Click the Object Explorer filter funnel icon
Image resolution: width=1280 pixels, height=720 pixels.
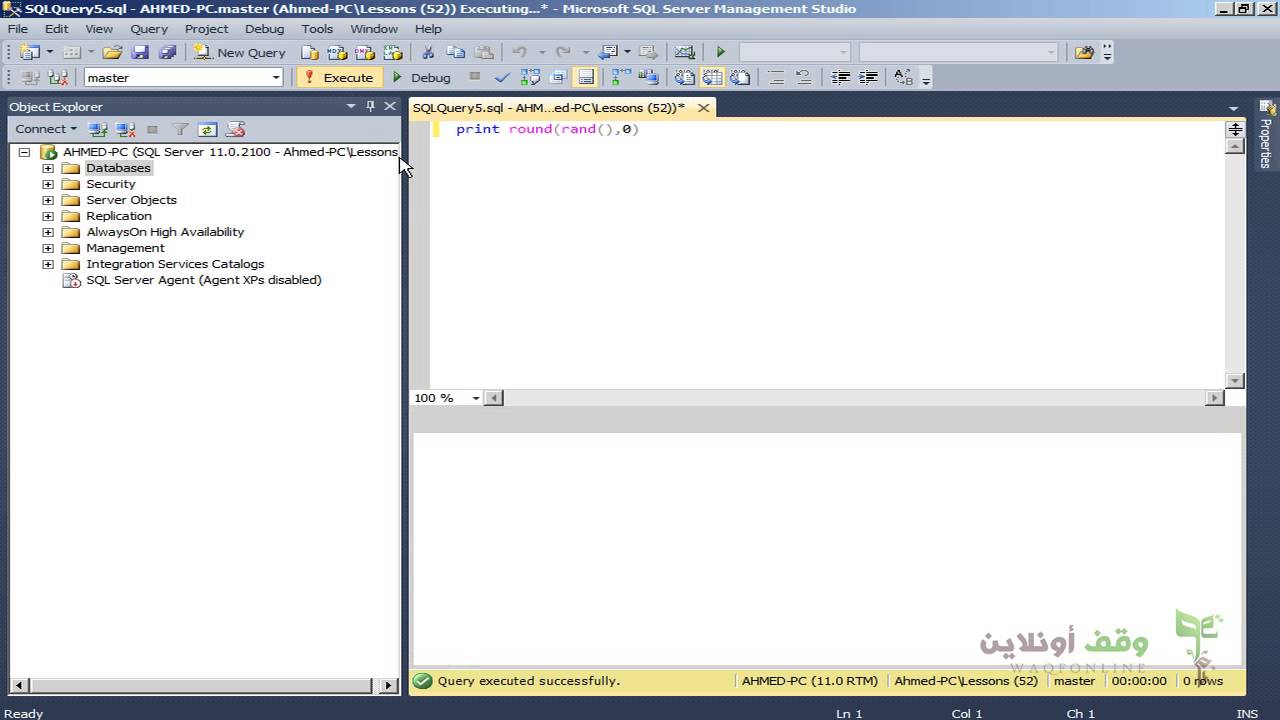180,129
